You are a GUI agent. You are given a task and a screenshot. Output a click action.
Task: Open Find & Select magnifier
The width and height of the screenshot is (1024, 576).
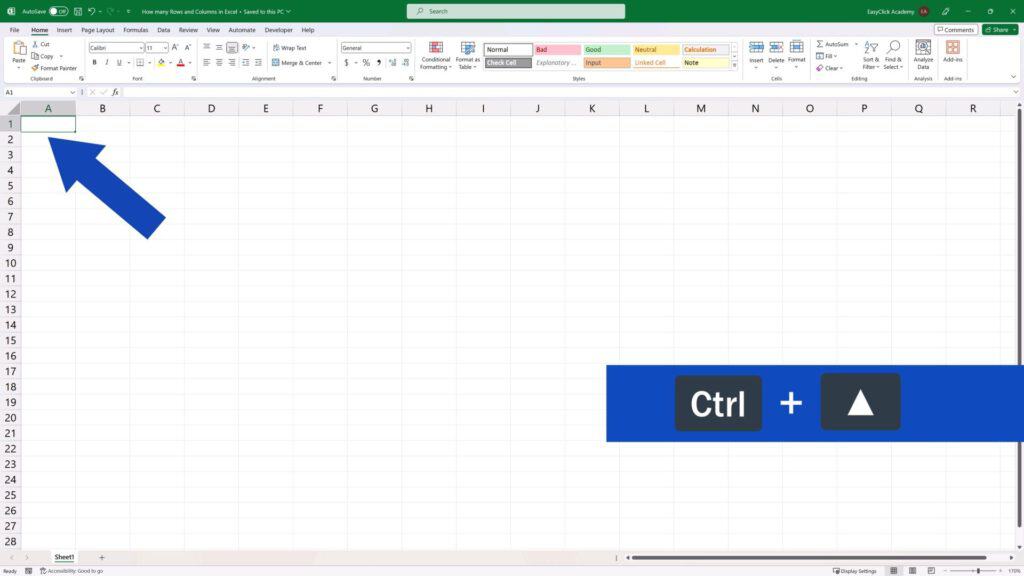[893, 56]
